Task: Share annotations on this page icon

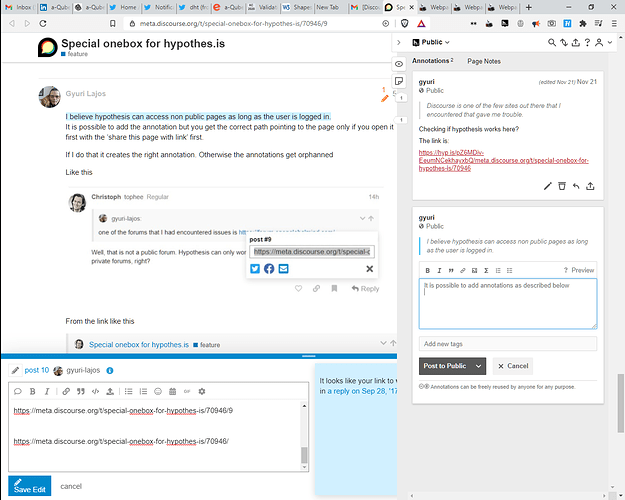Action: click(x=576, y=42)
